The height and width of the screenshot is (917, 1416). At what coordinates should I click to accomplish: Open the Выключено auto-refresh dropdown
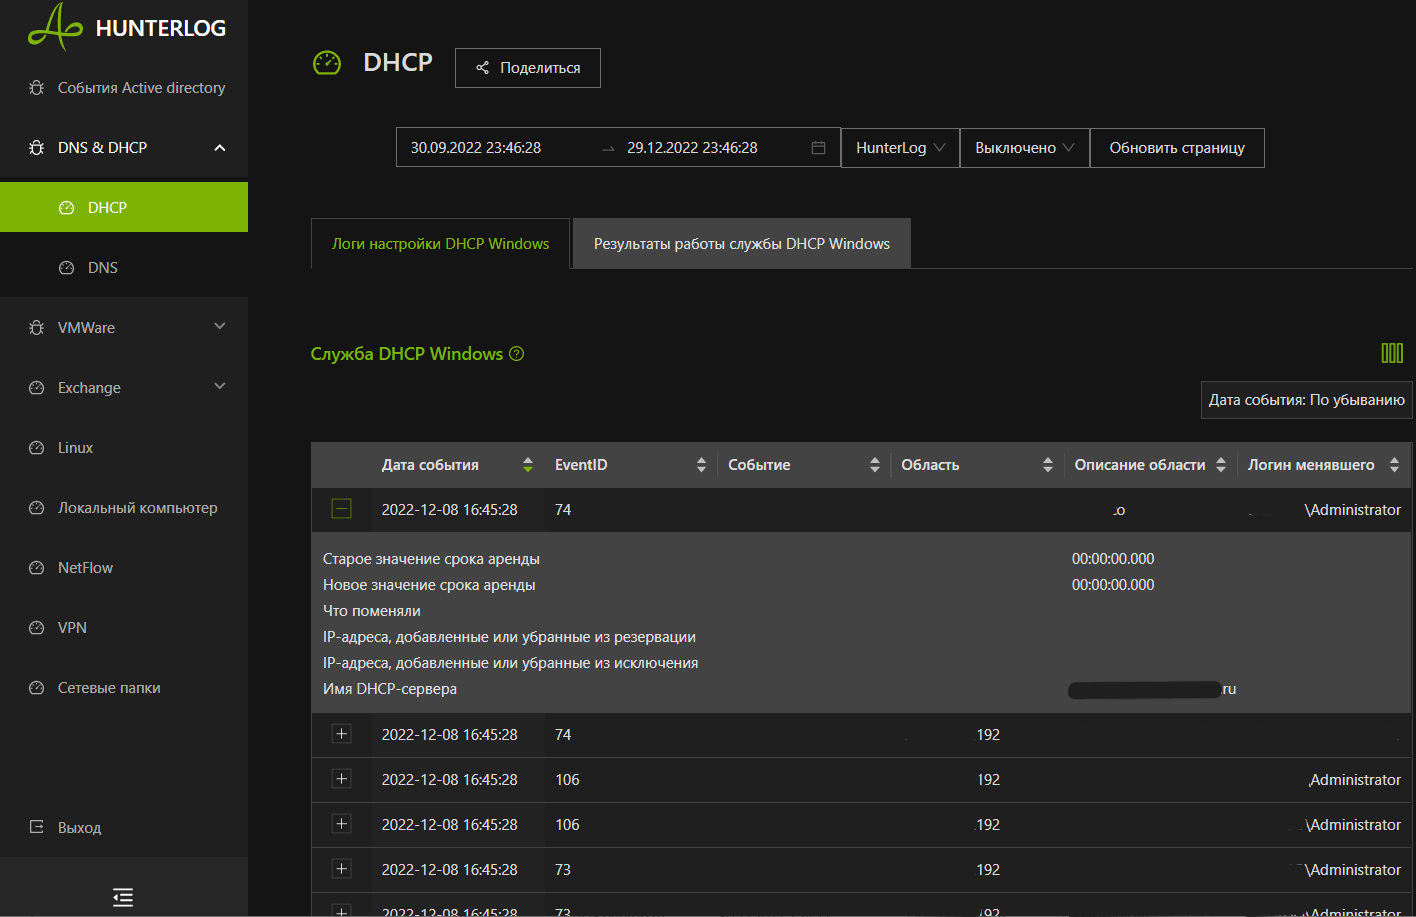(1025, 148)
